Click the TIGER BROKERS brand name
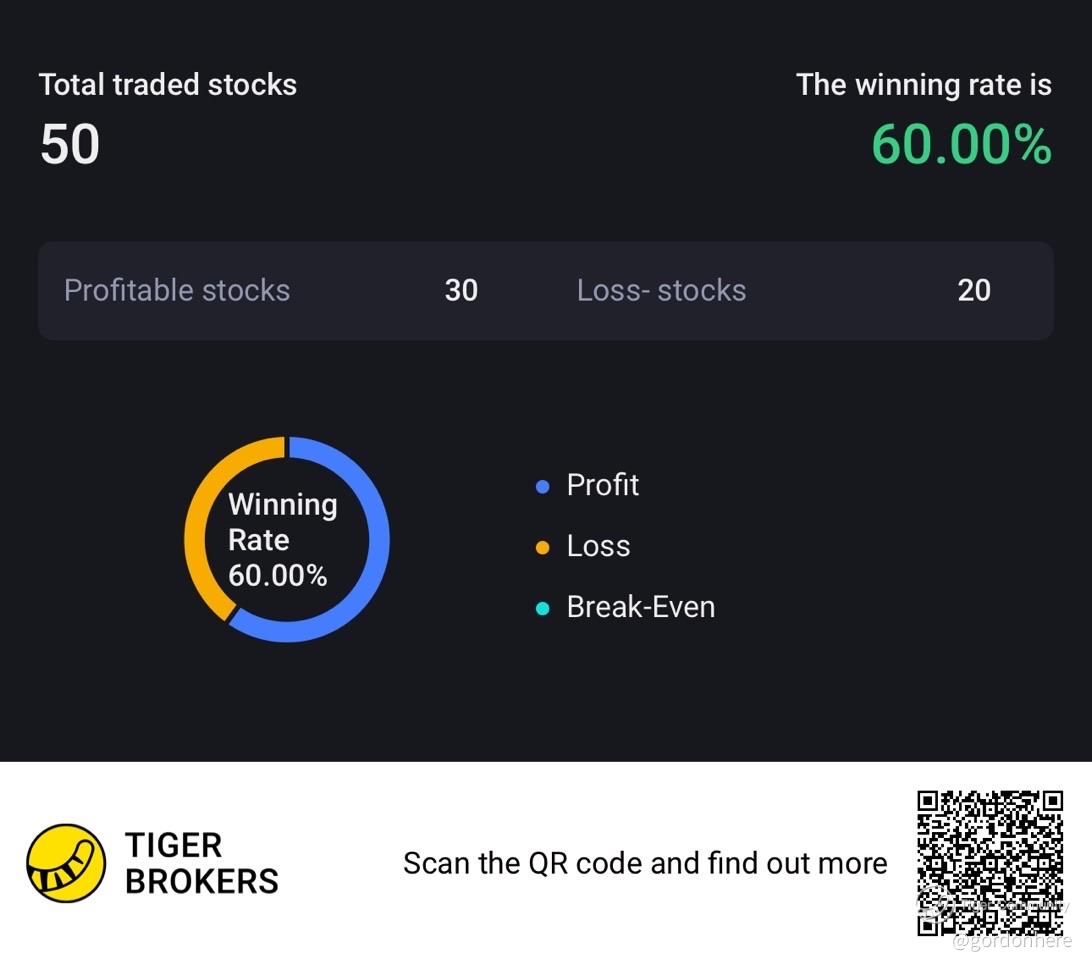The width and height of the screenshot is (1092, 965). coord(201,863)
